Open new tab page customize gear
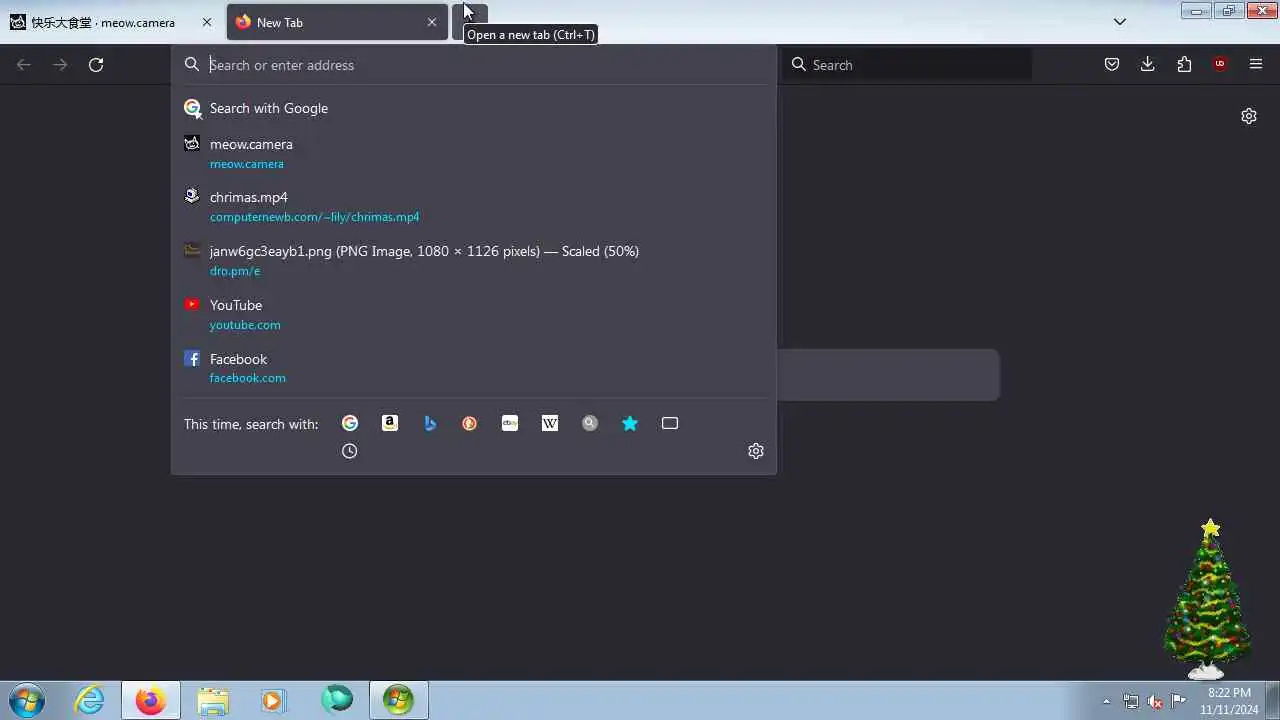 [x=1249, y=116]
